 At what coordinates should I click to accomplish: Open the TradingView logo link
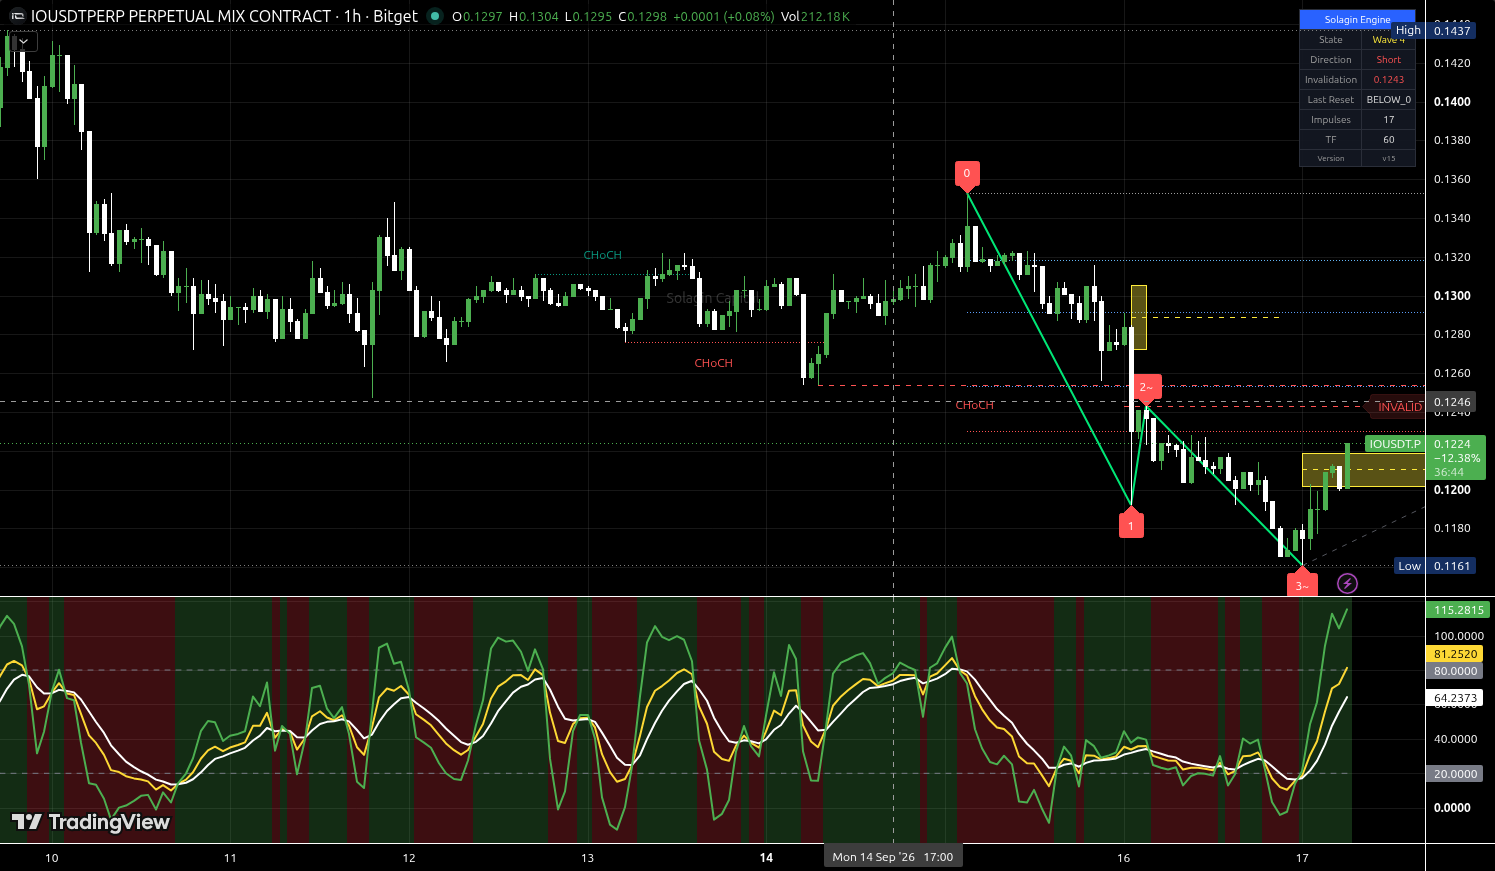point(91,822)
